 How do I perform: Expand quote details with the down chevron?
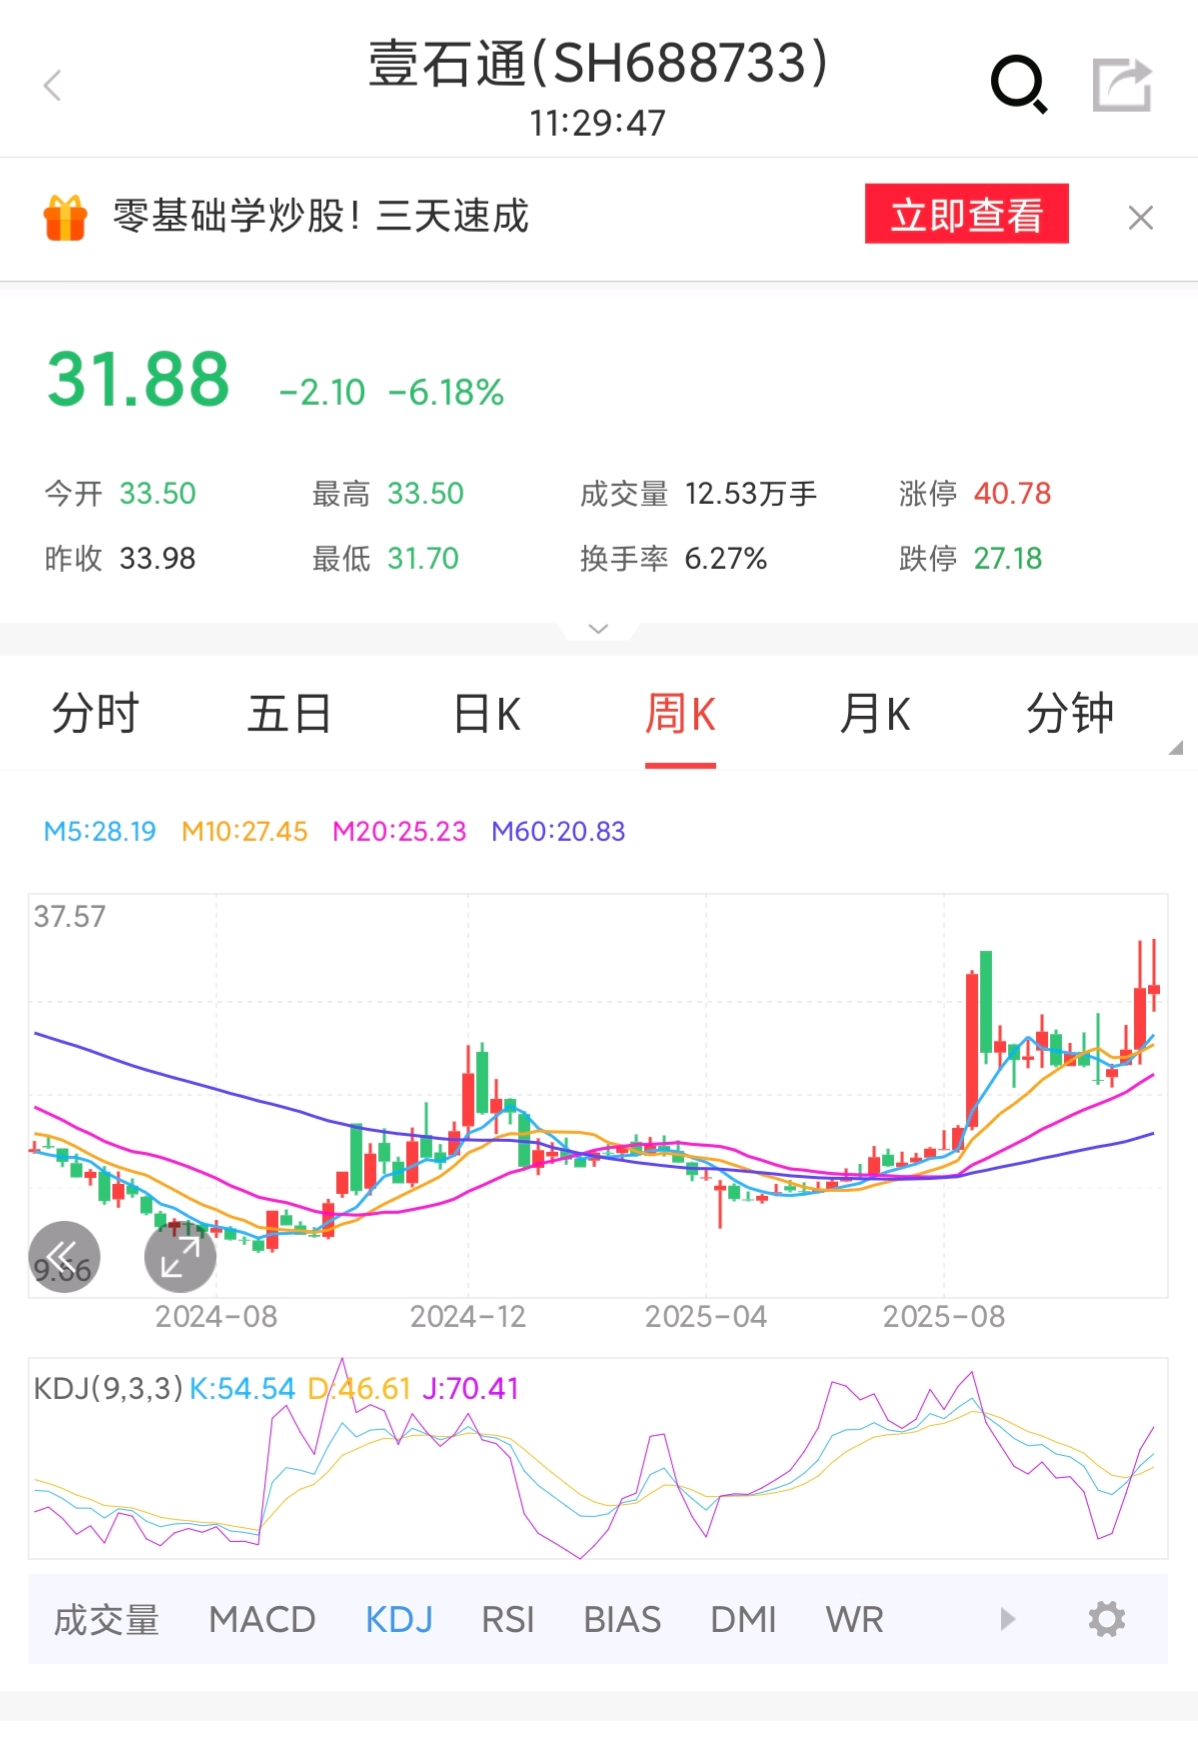click(x=599, y=629)
